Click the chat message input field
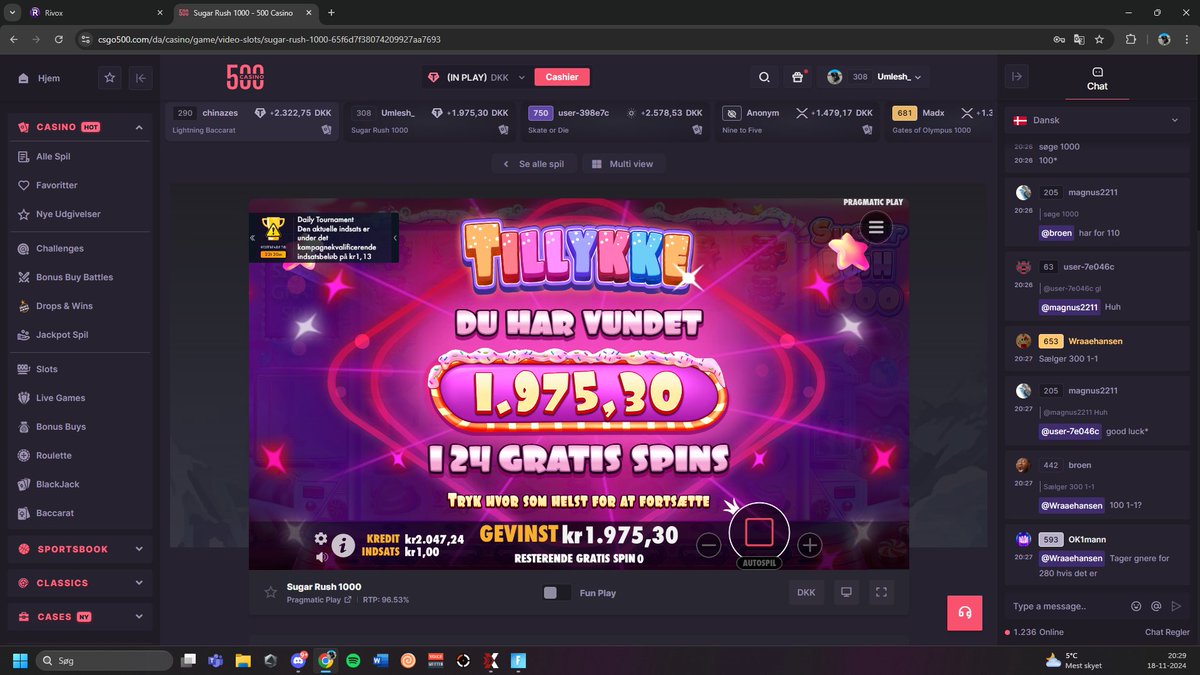This screenshot has height=675, width=1200. click(x=1067, y=606)
